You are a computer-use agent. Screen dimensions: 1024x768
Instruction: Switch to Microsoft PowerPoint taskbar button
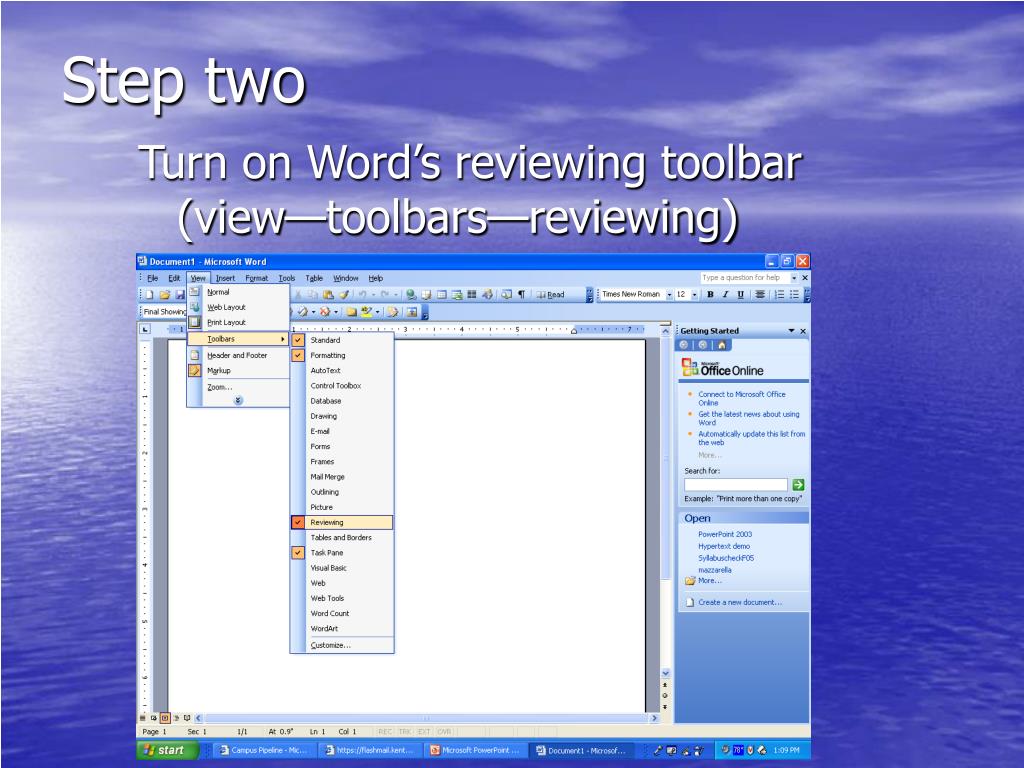pyautogui.click(x=475, y=750)
